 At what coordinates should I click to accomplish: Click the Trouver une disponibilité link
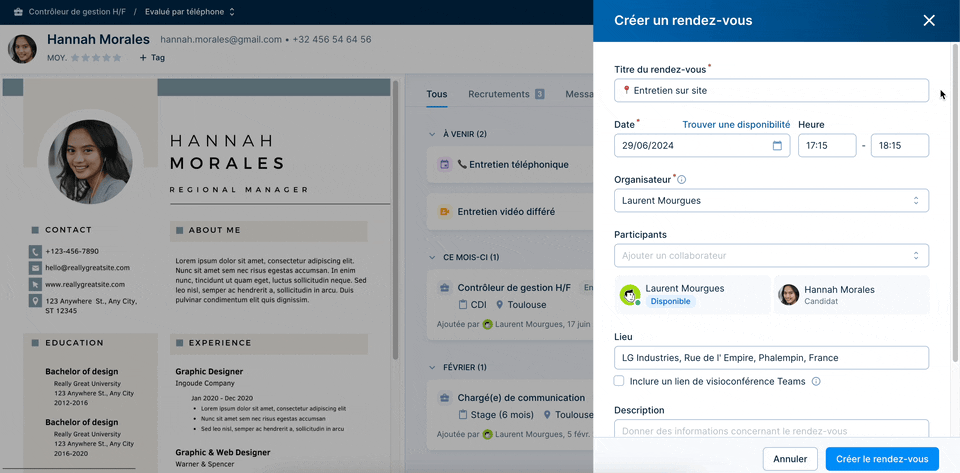pos(737,124)
